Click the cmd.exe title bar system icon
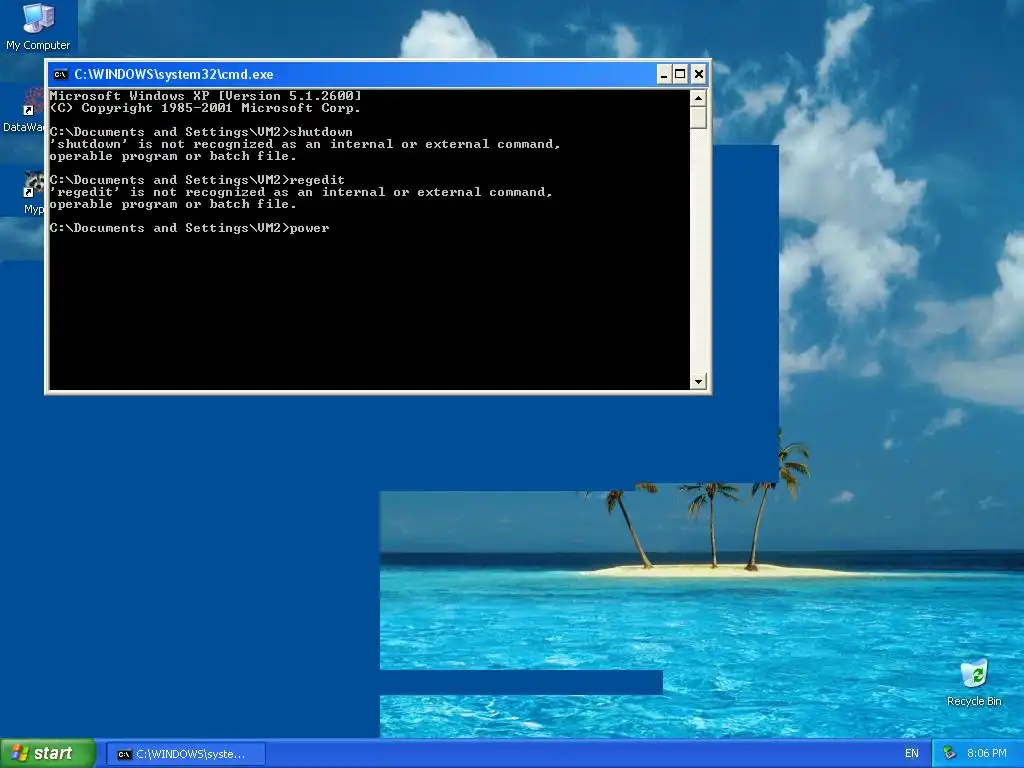1024x768 pixels. (x=60, y=74)
